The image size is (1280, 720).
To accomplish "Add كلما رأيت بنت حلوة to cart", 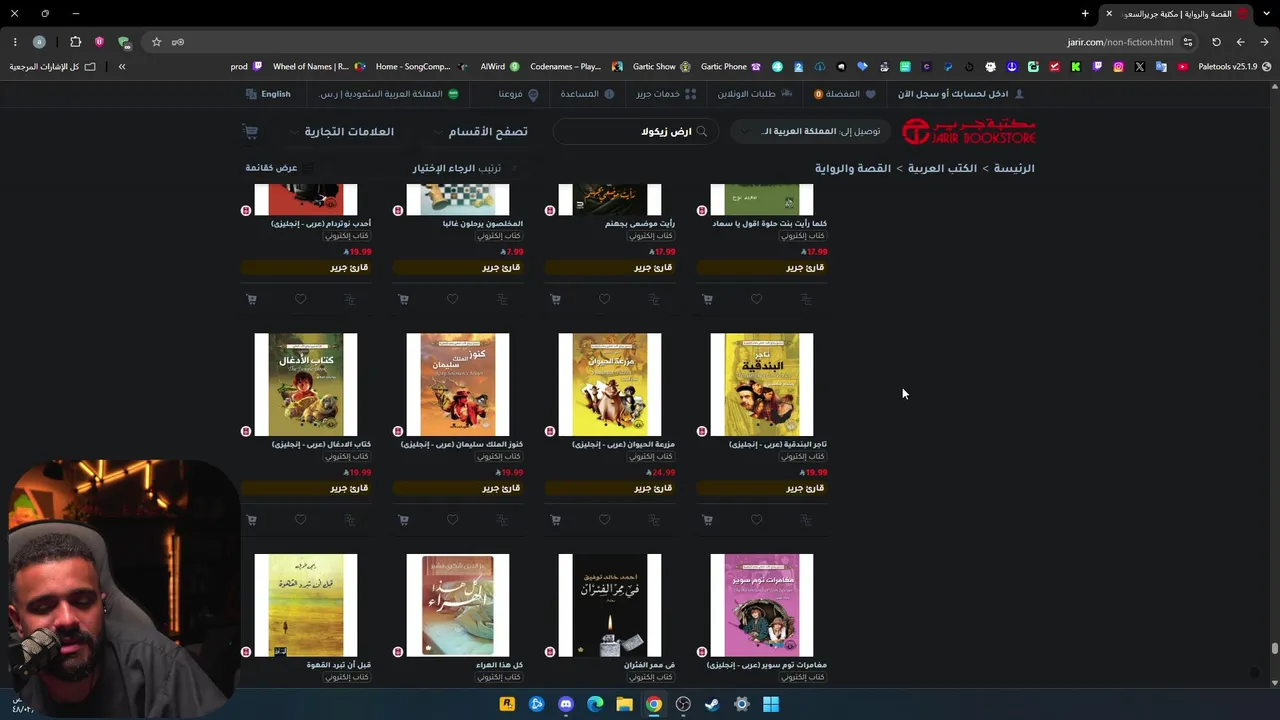I will click(x=707, y=299).
